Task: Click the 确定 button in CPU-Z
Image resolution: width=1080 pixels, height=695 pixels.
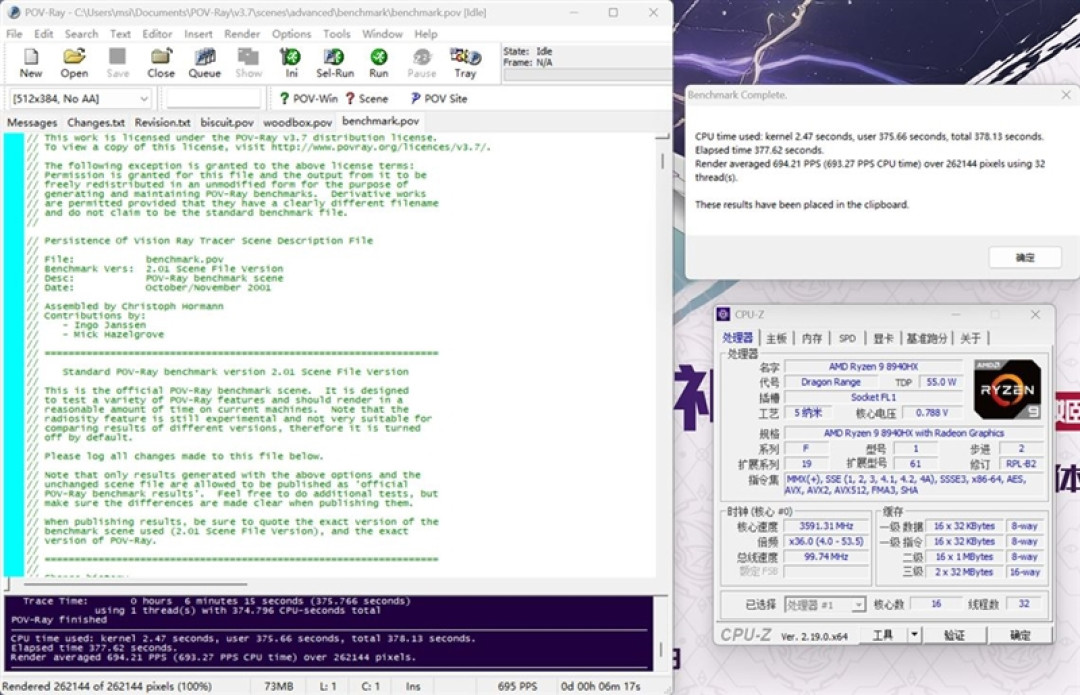Action: [x=1020, y=635]
